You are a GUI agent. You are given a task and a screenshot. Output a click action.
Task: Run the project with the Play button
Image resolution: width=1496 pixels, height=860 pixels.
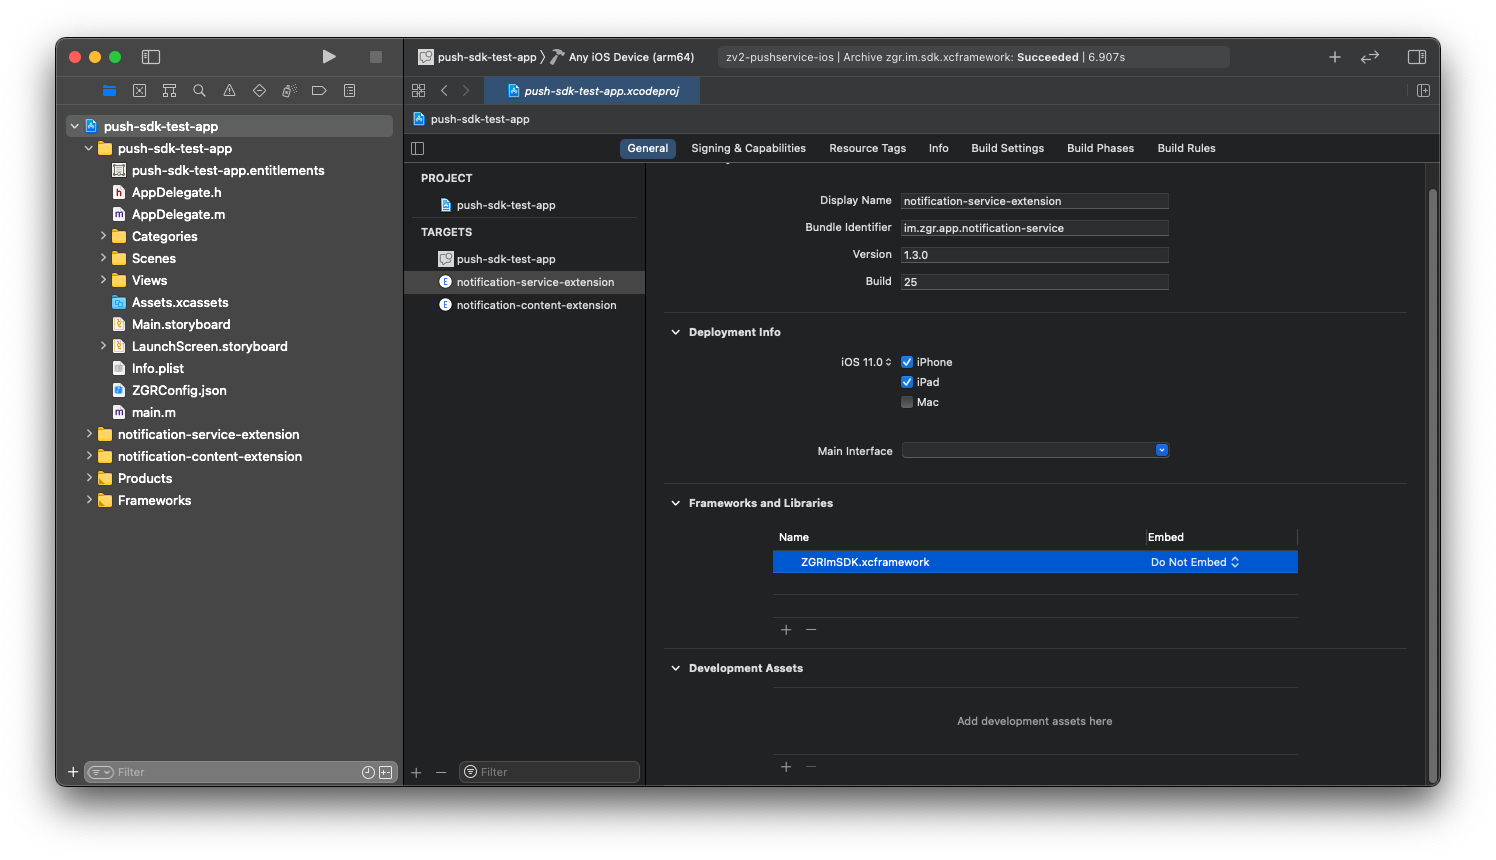[x=329, y=57]
